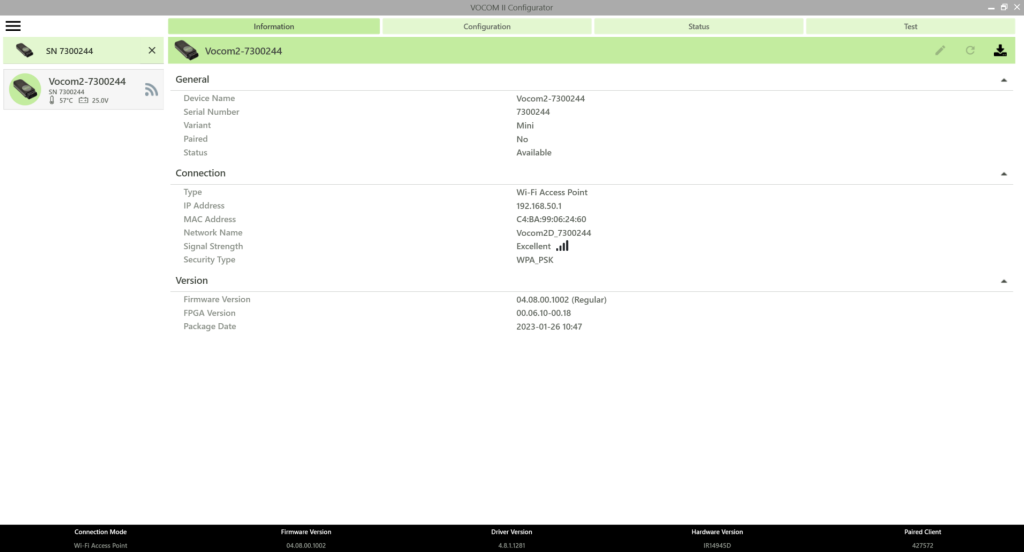The image size is (1024, 552).
Task: Click Connection Mode in the status bar
Action: click(x=101, y=532)
